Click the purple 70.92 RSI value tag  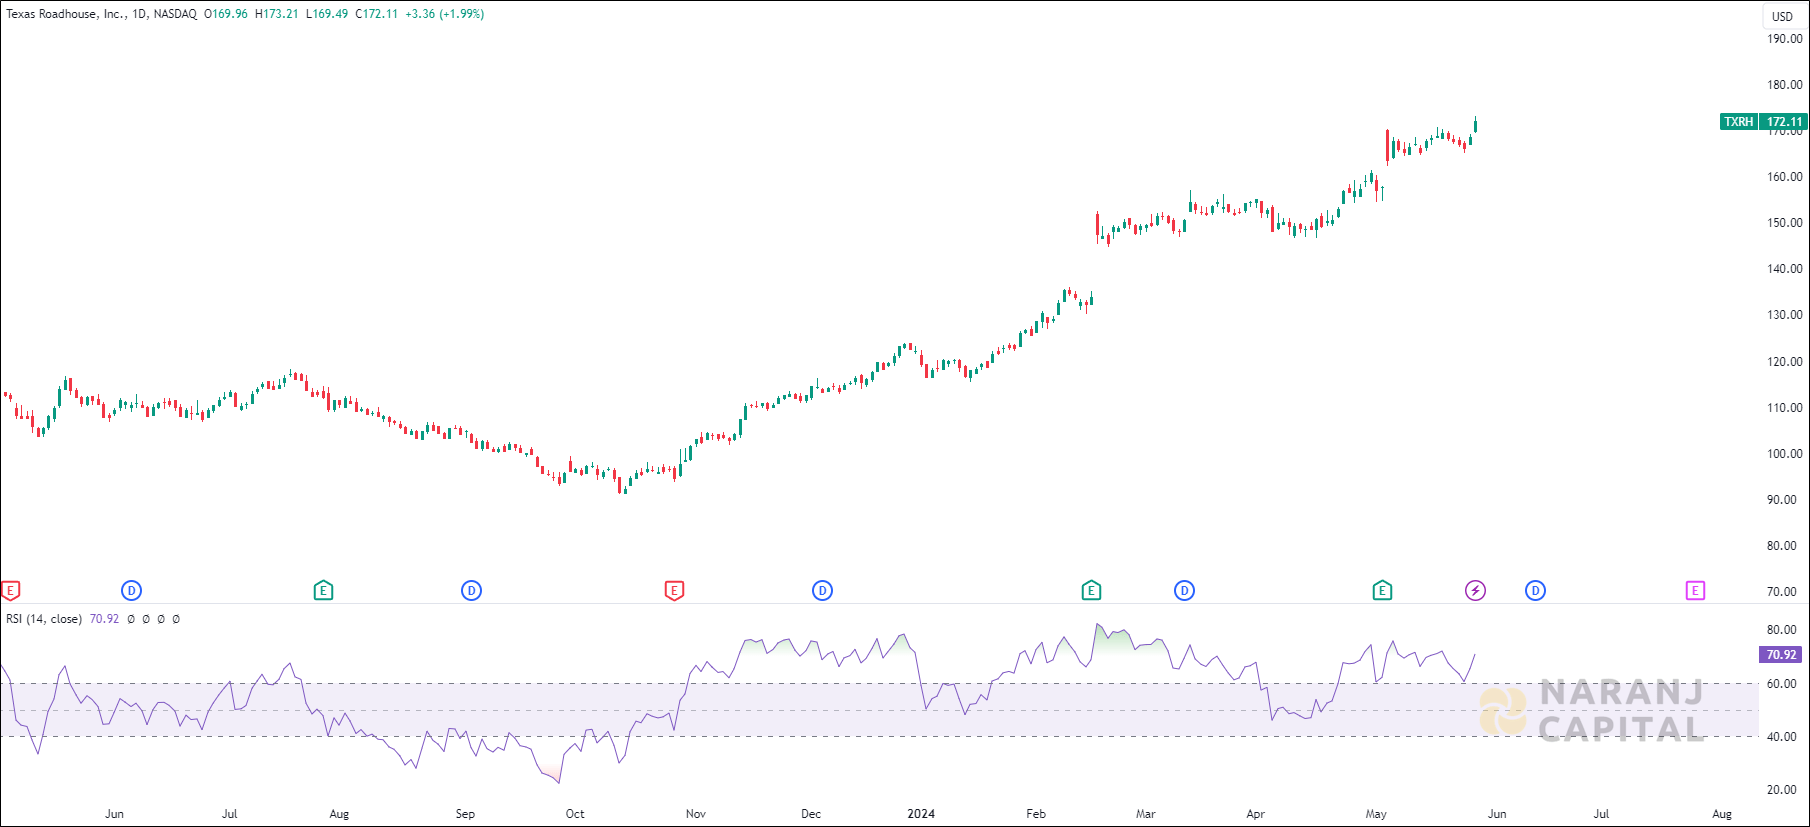tap(1781, 655)
